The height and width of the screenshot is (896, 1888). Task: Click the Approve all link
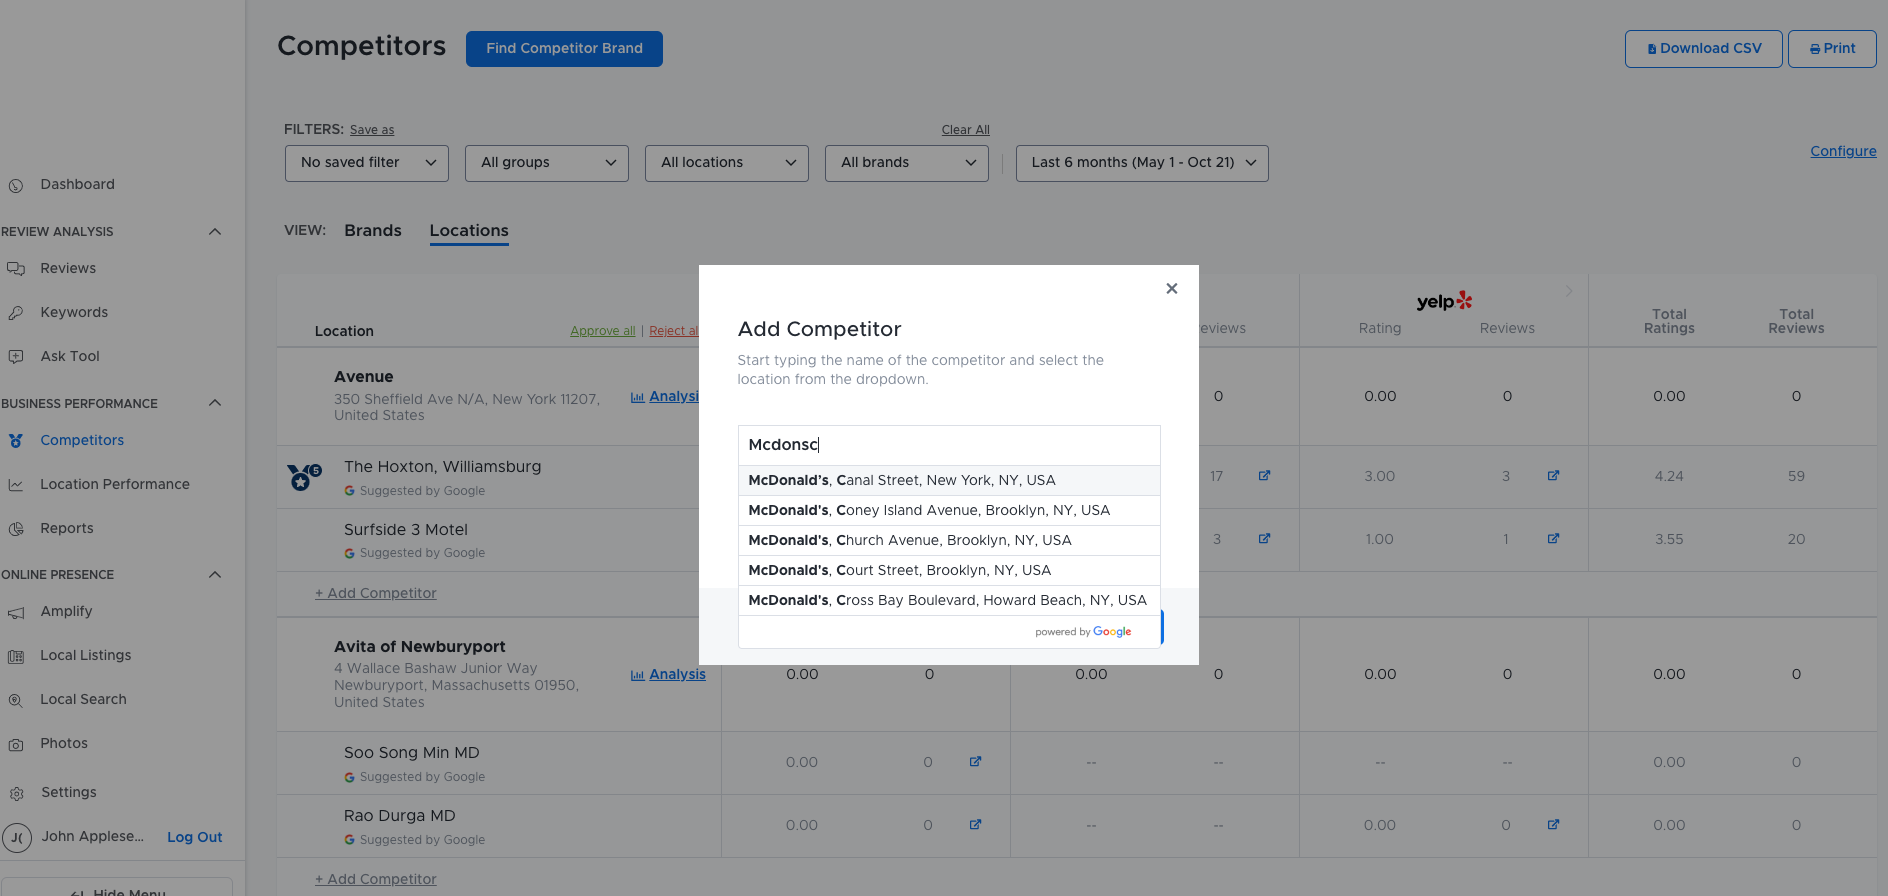(x=603, y=331)
